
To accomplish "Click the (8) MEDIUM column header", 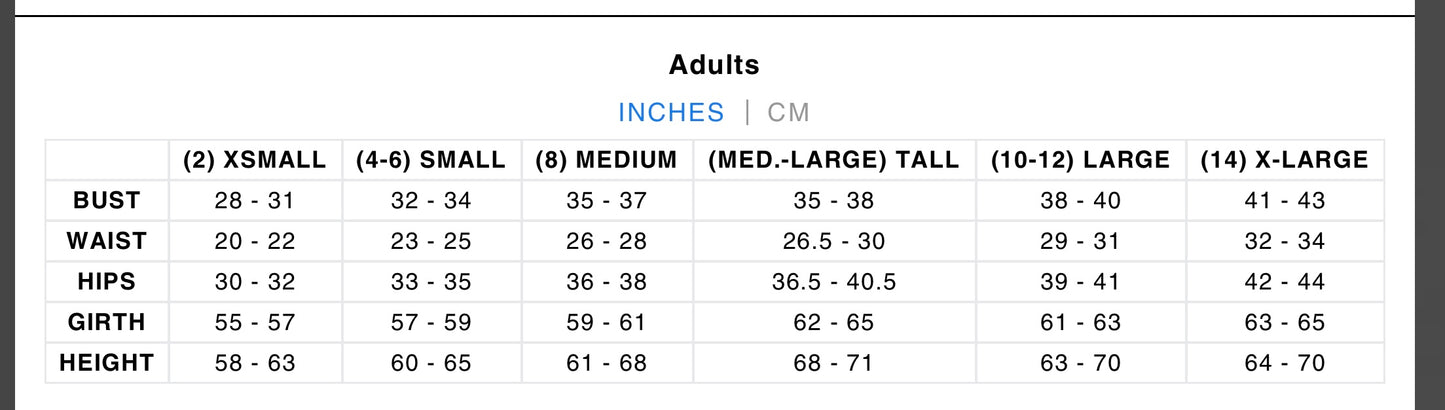I will pos(606,160).
